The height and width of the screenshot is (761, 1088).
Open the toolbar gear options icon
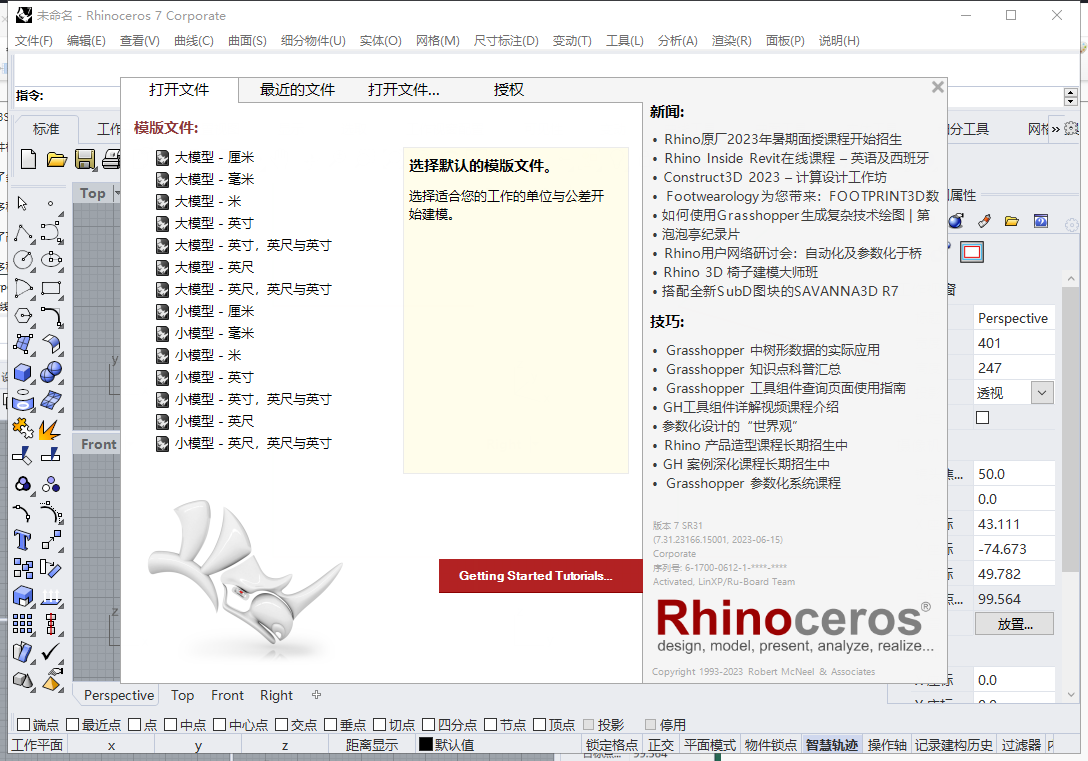(1071, 128)
